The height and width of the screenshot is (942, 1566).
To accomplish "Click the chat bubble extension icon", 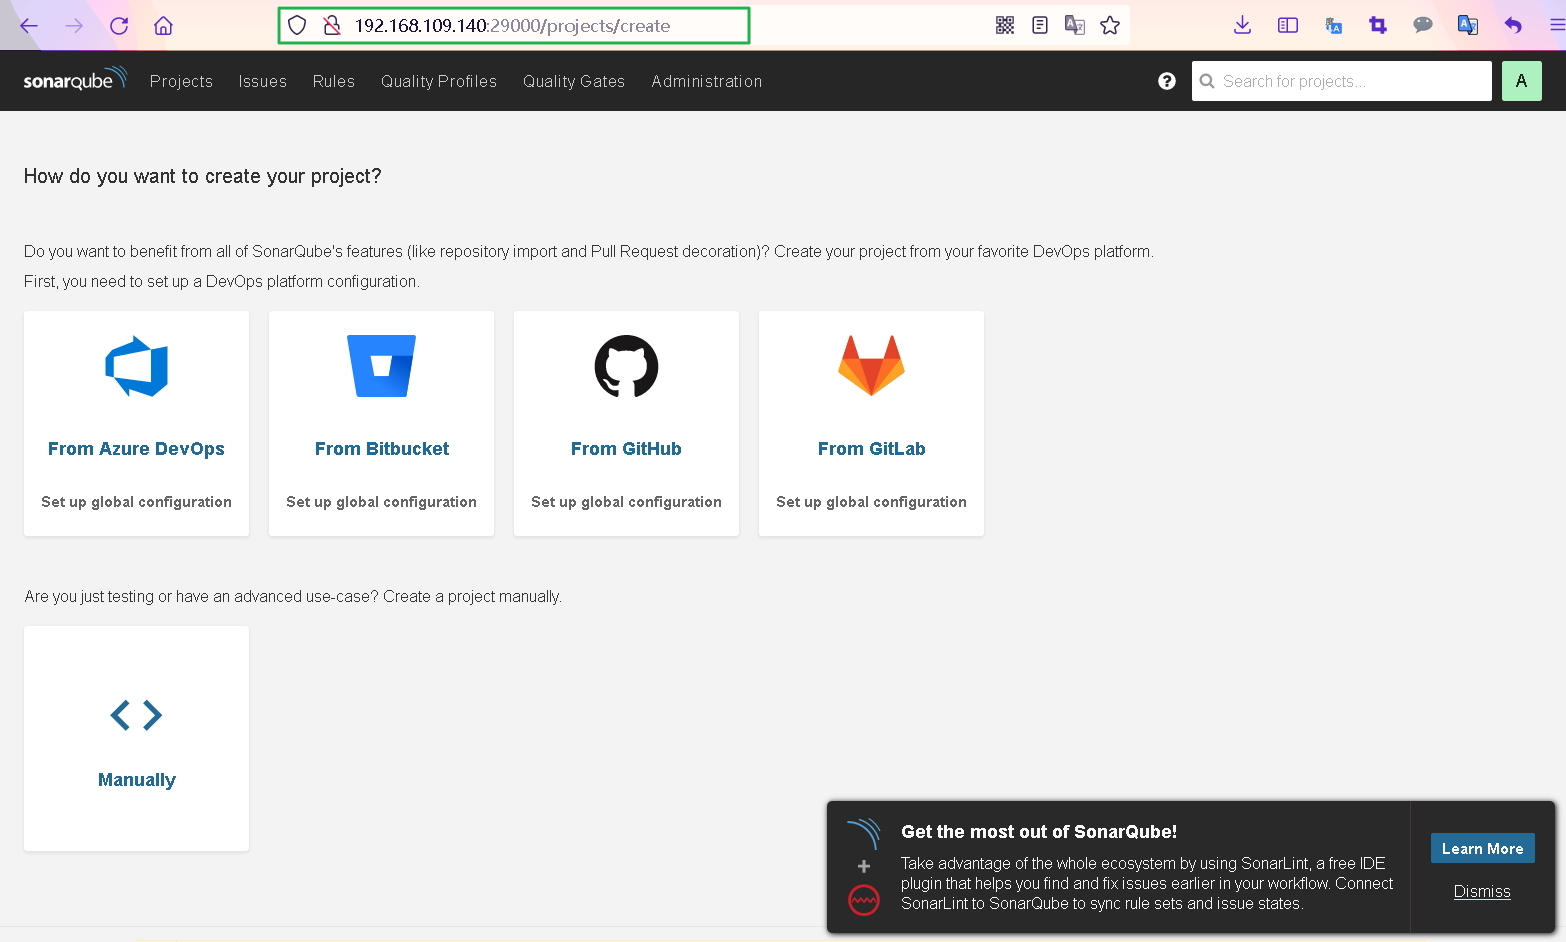I will point(1423,26).
